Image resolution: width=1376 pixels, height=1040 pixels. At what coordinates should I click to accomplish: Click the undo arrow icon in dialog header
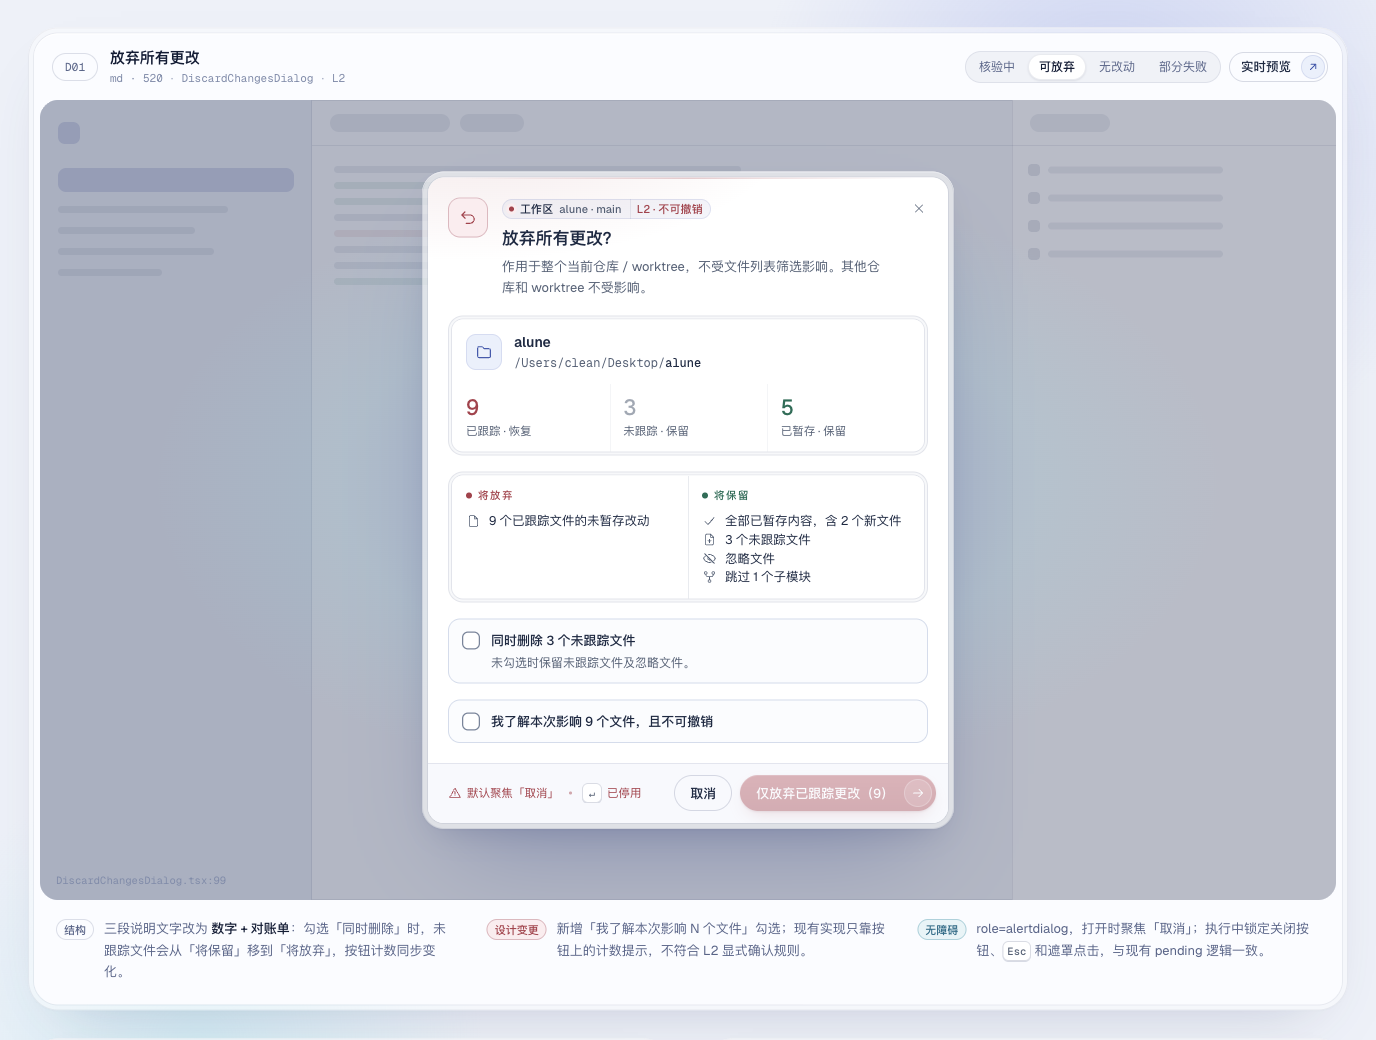pyautogui.click(x=468, y=217)
